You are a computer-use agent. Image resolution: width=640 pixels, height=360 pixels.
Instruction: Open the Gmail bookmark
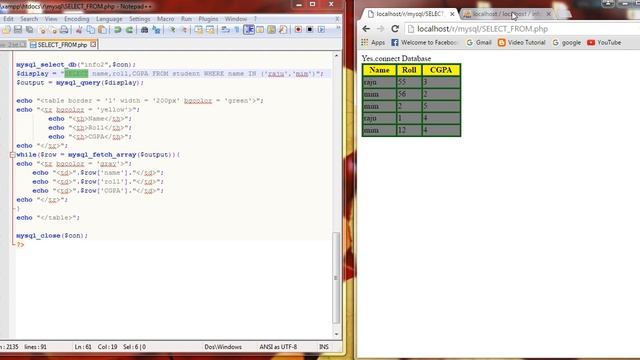479,42
